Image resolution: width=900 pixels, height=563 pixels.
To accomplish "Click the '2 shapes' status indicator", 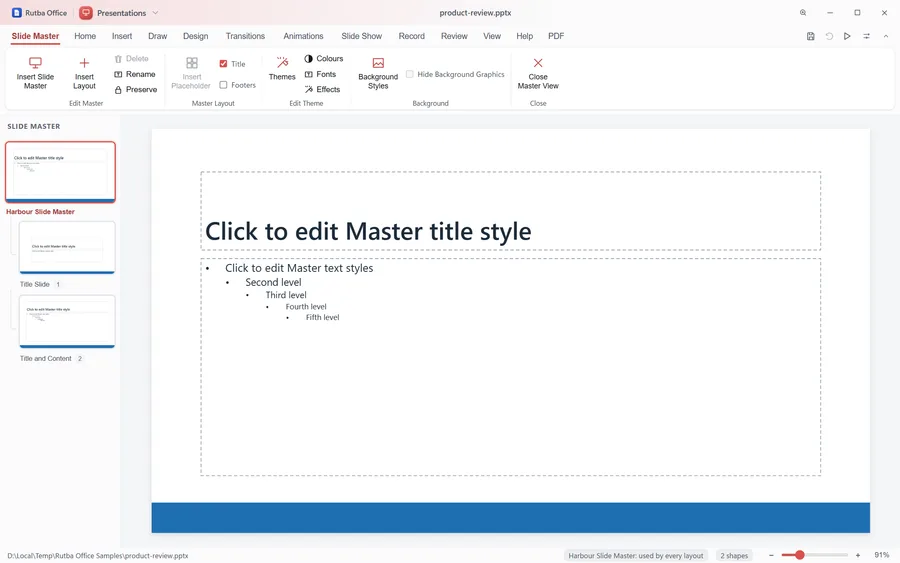I will [734, 556].
